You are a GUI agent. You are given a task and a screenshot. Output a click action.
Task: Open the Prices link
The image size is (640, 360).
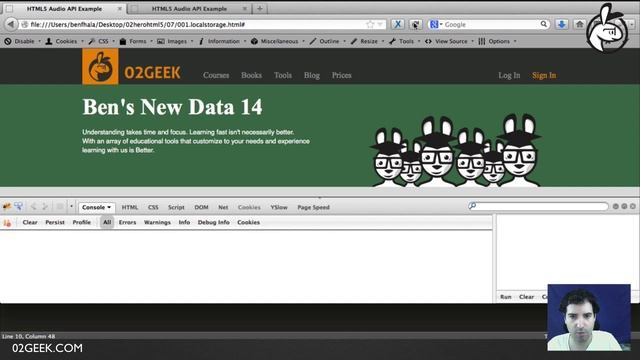click(x=342, y=75)
